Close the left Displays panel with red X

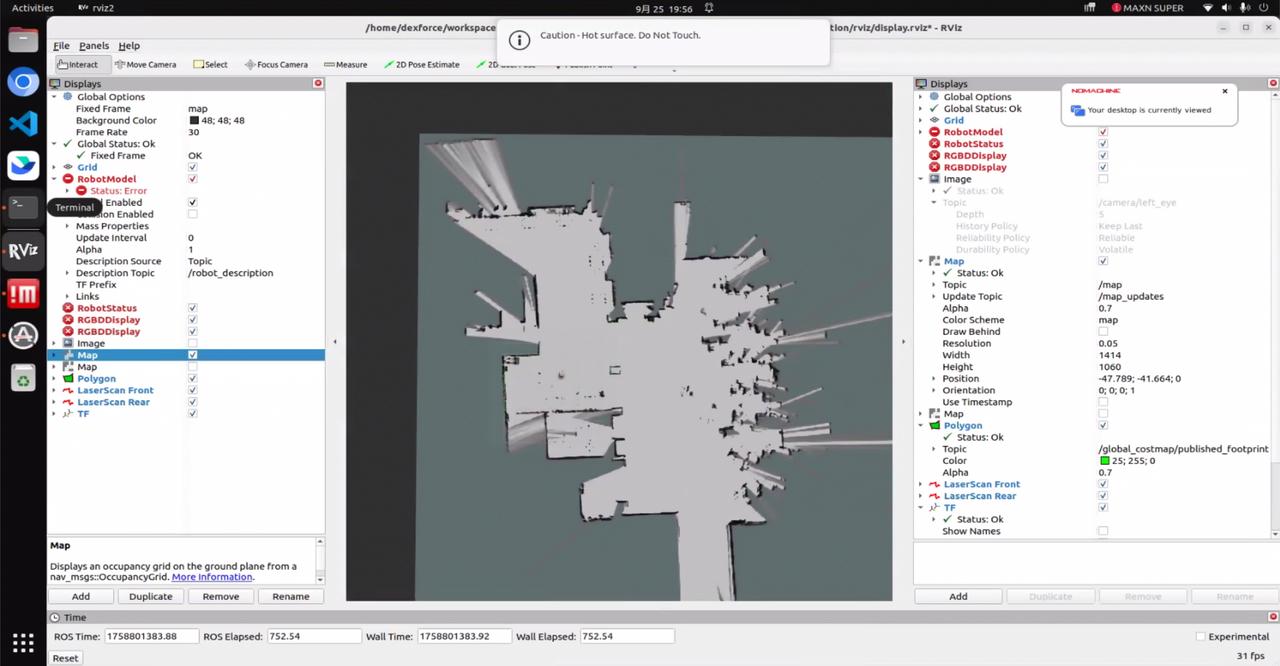(x=318, y=84)
